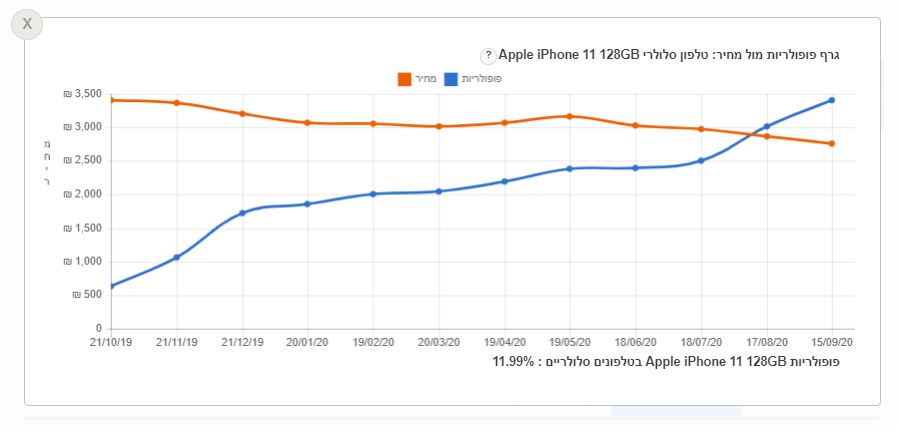This screenshot has width=898, height=431.
Task: Select price data point at 21/11/19
Action: pyautogui.click(x=177, y=103)
